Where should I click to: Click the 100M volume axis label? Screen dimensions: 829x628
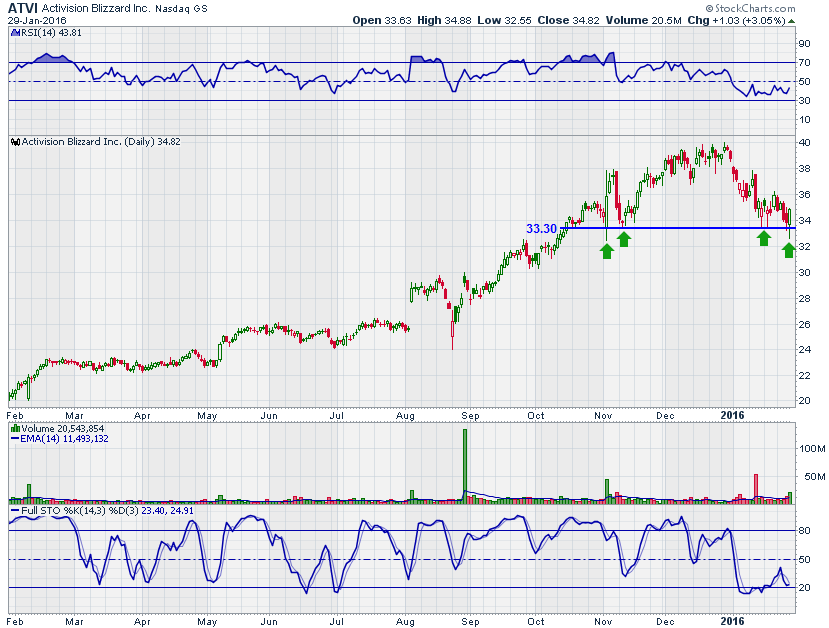[x=812, y=449]
